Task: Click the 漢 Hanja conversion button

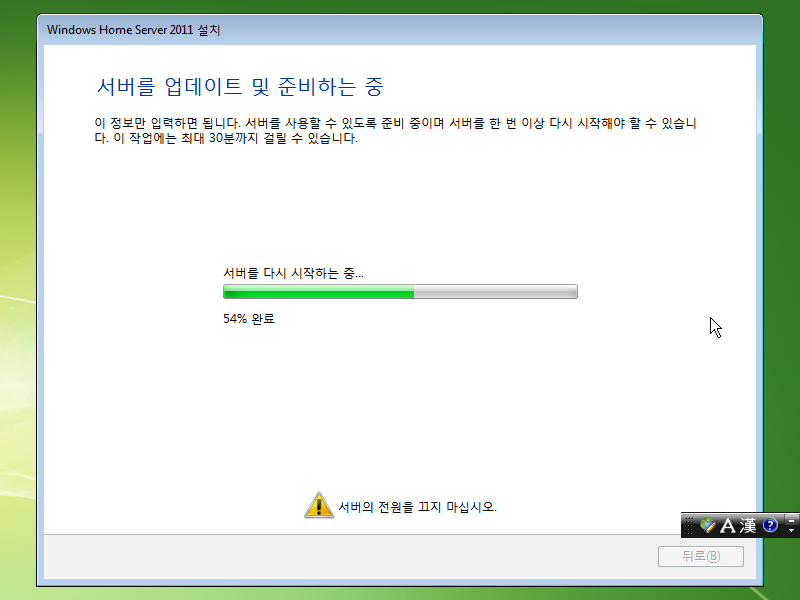Action: pos(747,526)
